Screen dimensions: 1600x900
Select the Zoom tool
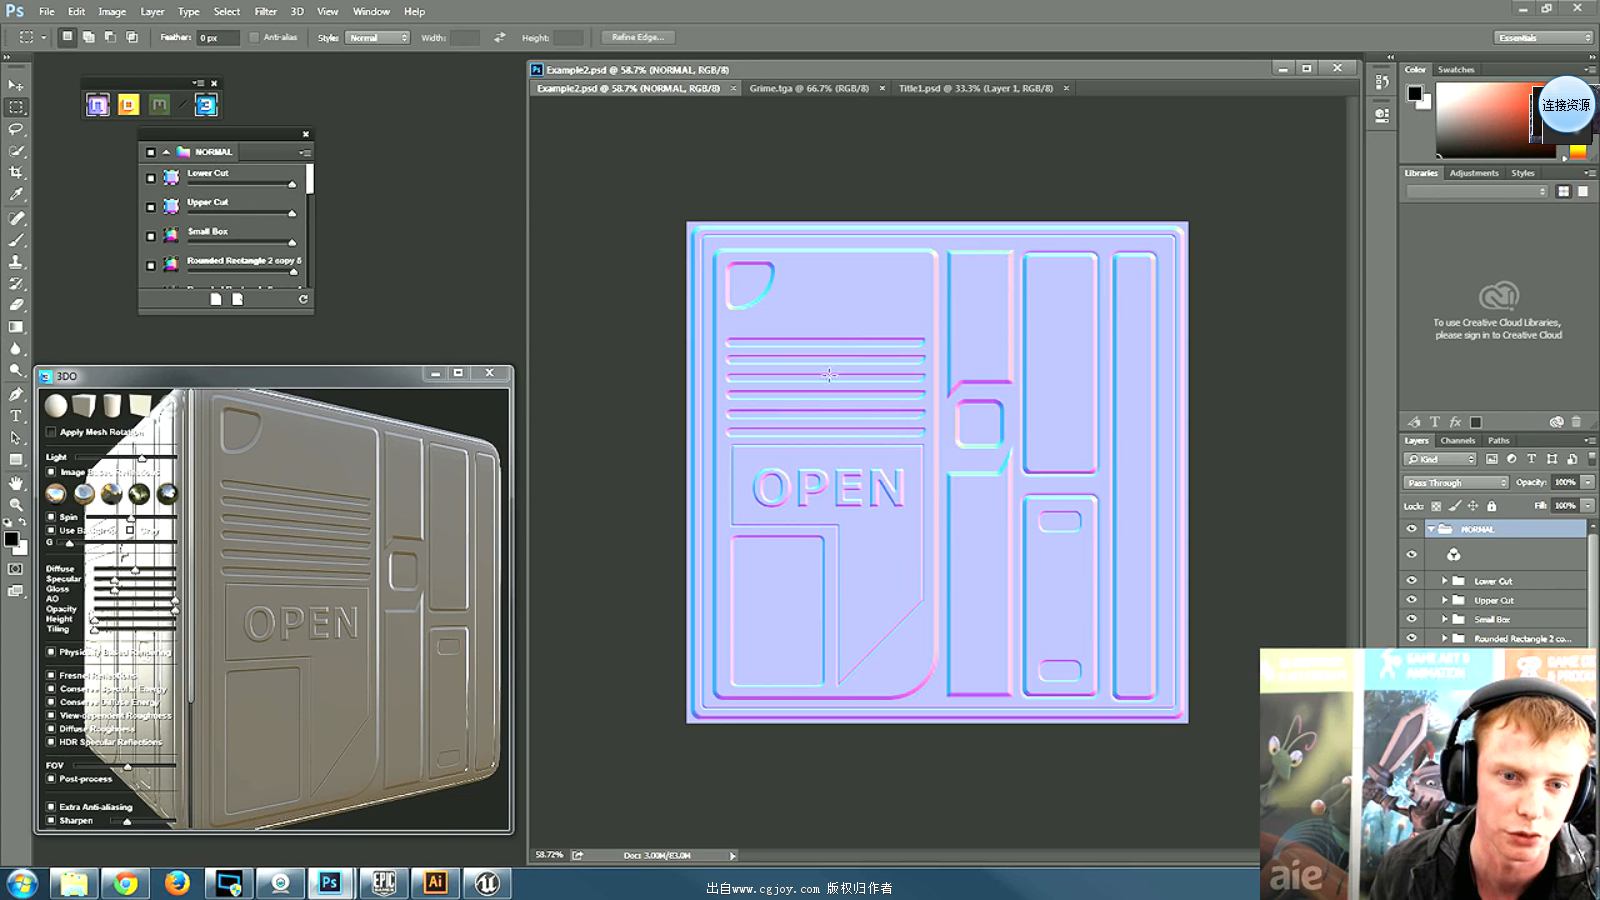[x=16, y=505]
